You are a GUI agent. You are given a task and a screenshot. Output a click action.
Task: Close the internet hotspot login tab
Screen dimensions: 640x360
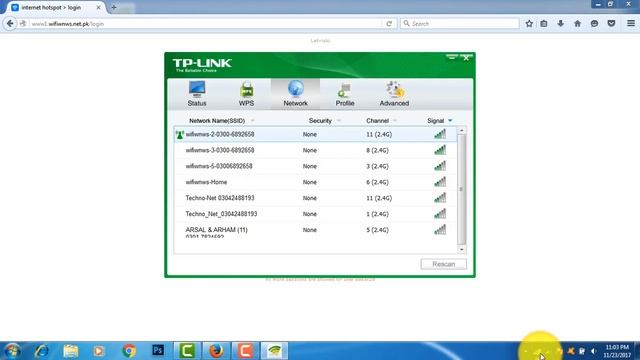click(x=98, y=8)
